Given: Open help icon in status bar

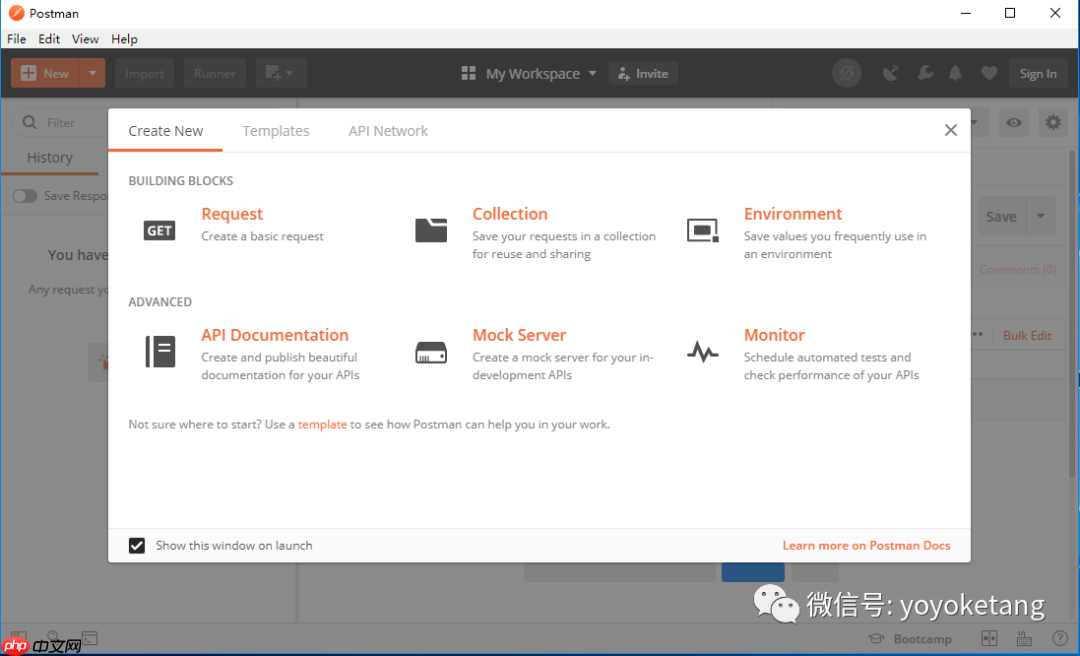Looking at the screenshot, I should [1060, 638].
